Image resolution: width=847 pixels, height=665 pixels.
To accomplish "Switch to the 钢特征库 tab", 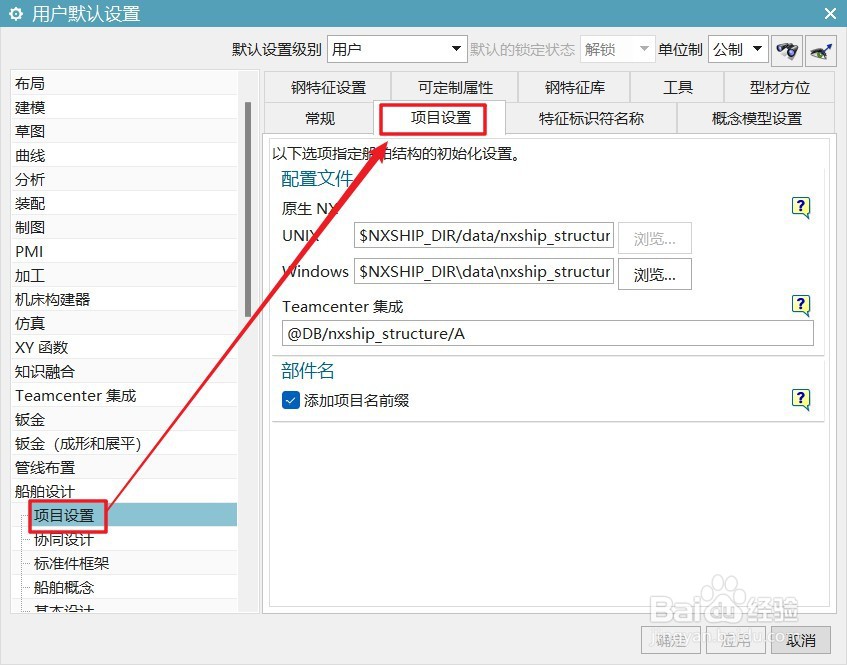I will (573, 87).
